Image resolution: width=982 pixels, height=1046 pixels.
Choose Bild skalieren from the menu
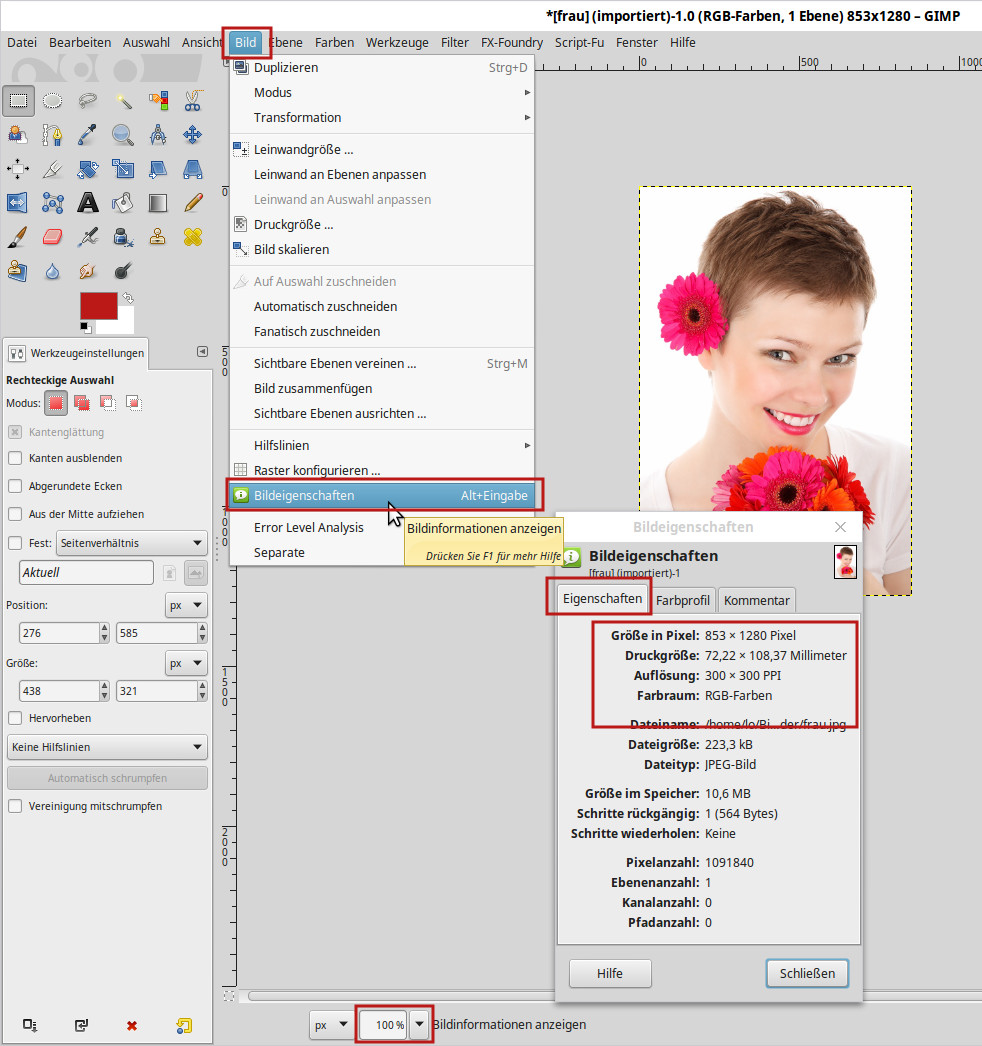click(x=291, y=249)
